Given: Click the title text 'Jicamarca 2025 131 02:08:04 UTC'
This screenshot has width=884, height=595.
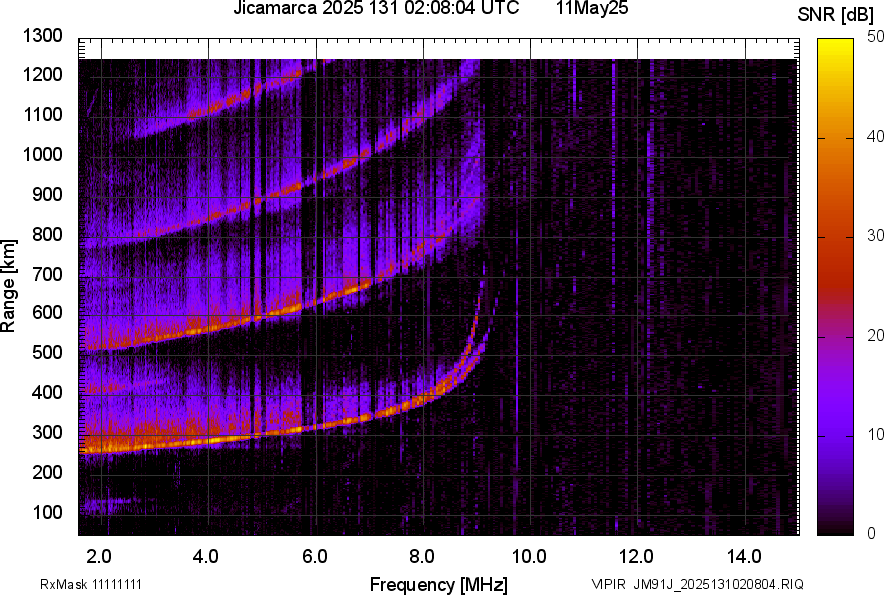Looking at the screenshot, I should pyautogui.click(x=376, y=8).
